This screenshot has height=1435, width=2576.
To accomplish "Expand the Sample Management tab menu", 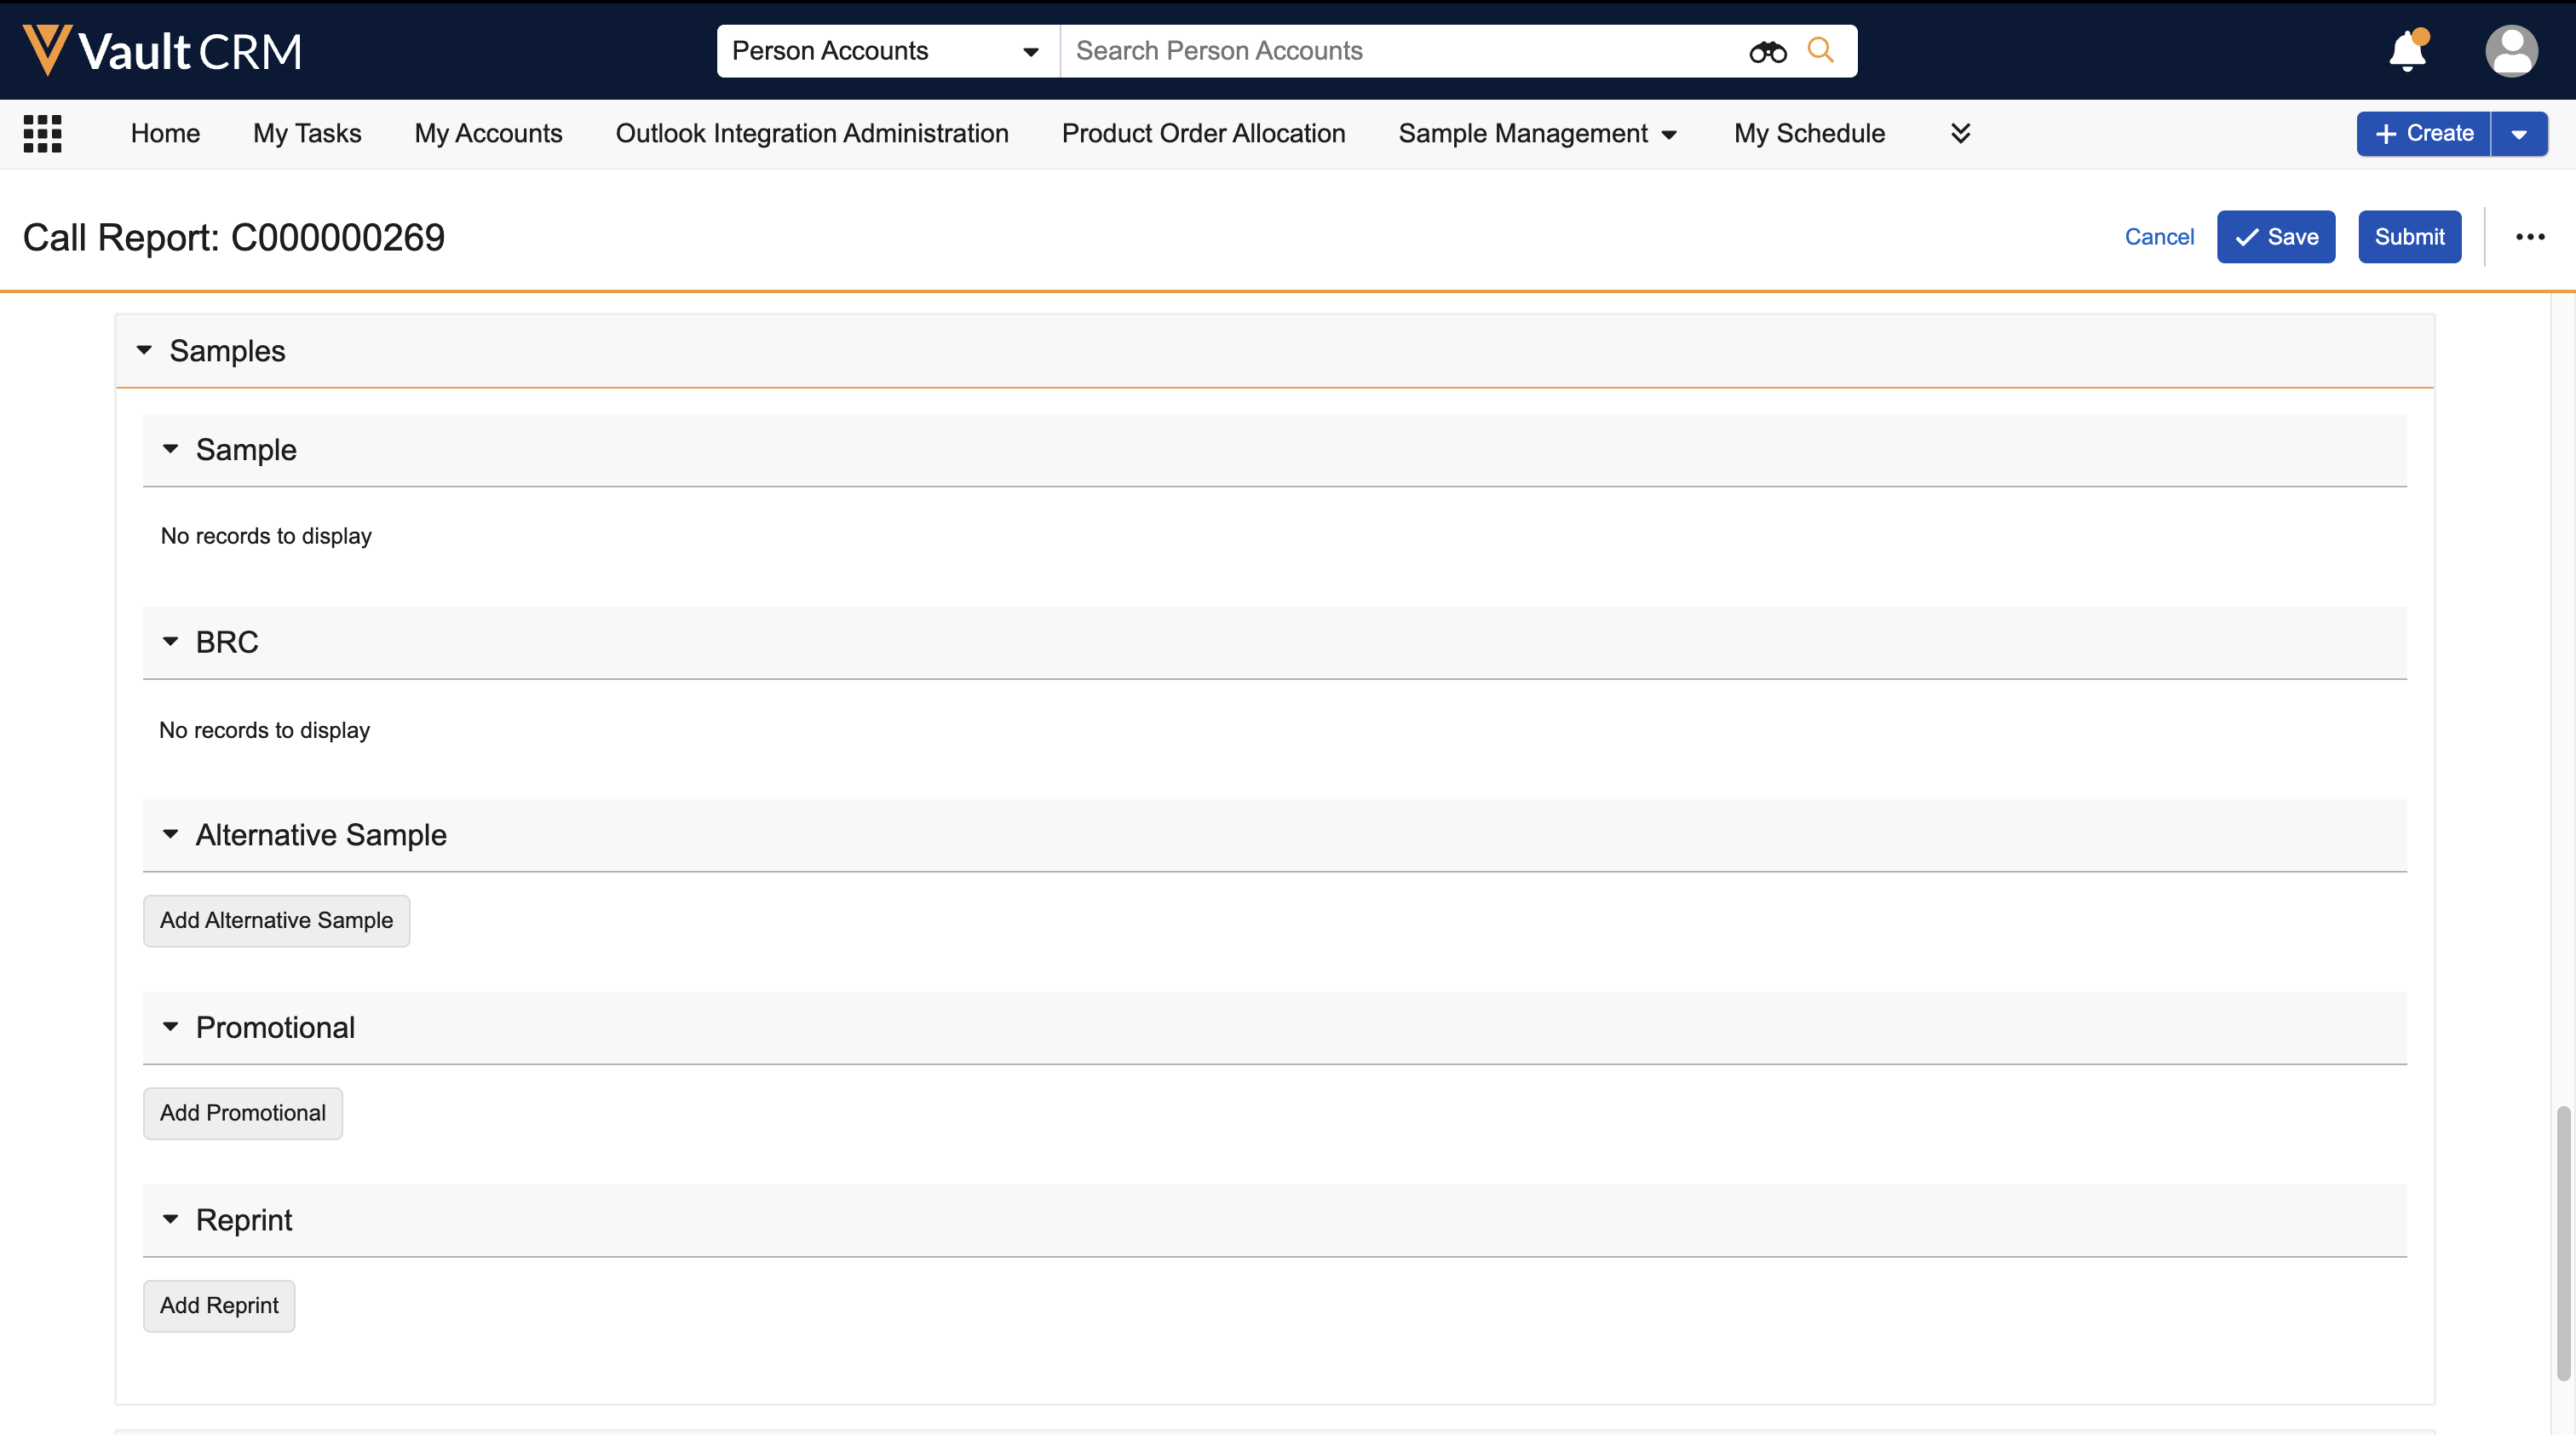I will coord(1538,133).
